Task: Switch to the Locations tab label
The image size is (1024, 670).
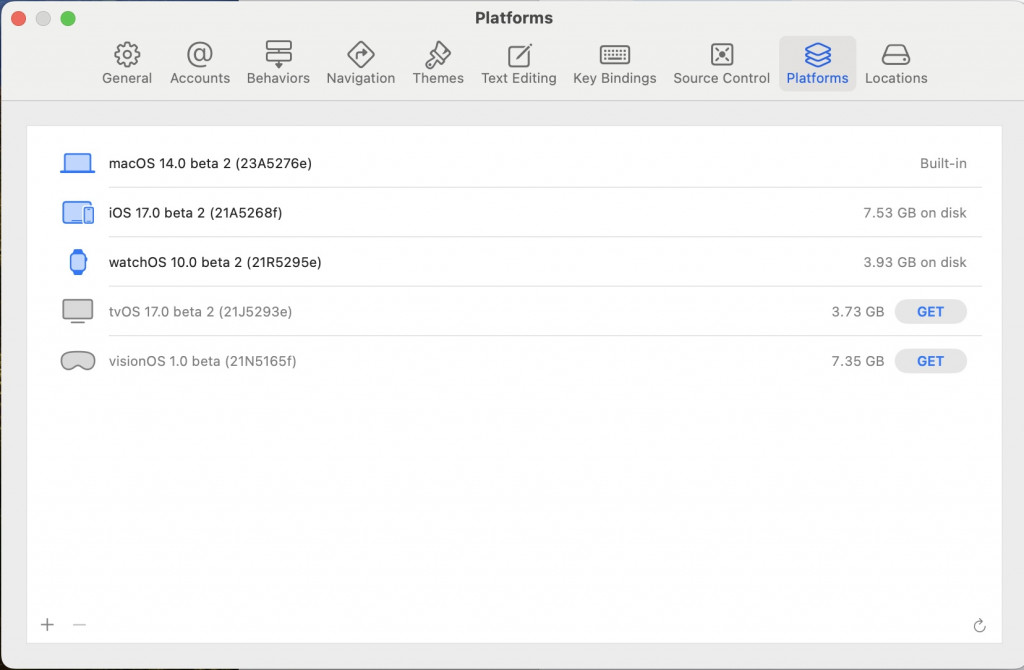Action: click(x=896, y=78)
